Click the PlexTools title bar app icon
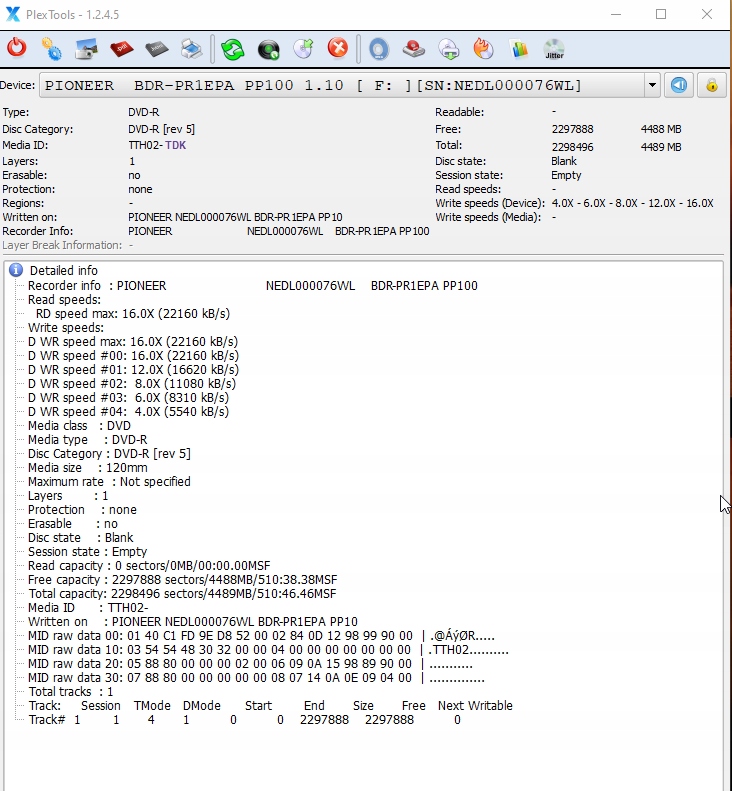The width and height of the screenshot is (732, 791). pos(13,14)
